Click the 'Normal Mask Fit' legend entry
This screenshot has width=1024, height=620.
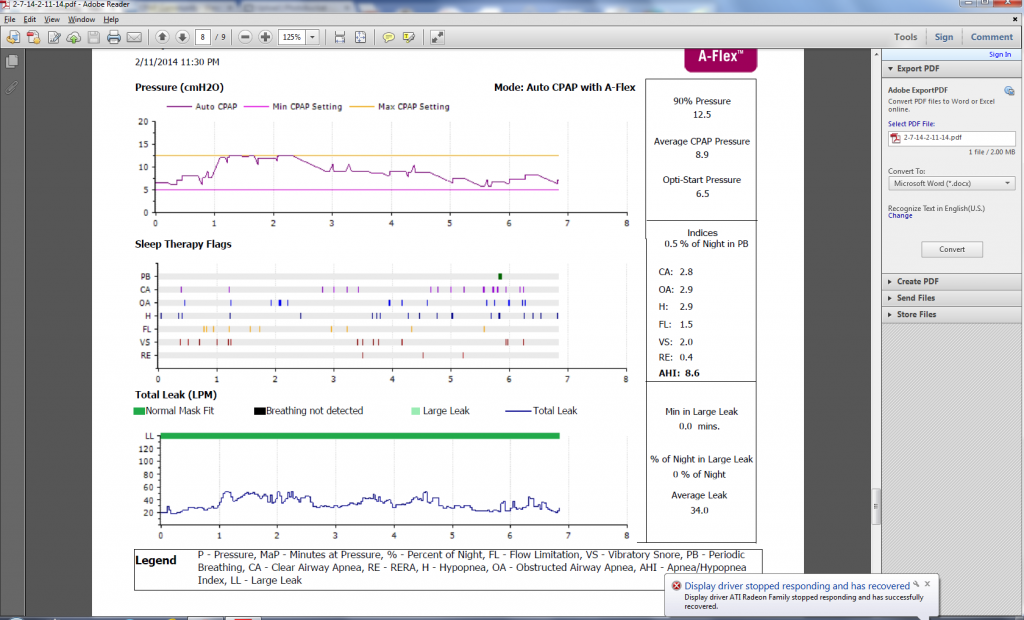(174, 411)
